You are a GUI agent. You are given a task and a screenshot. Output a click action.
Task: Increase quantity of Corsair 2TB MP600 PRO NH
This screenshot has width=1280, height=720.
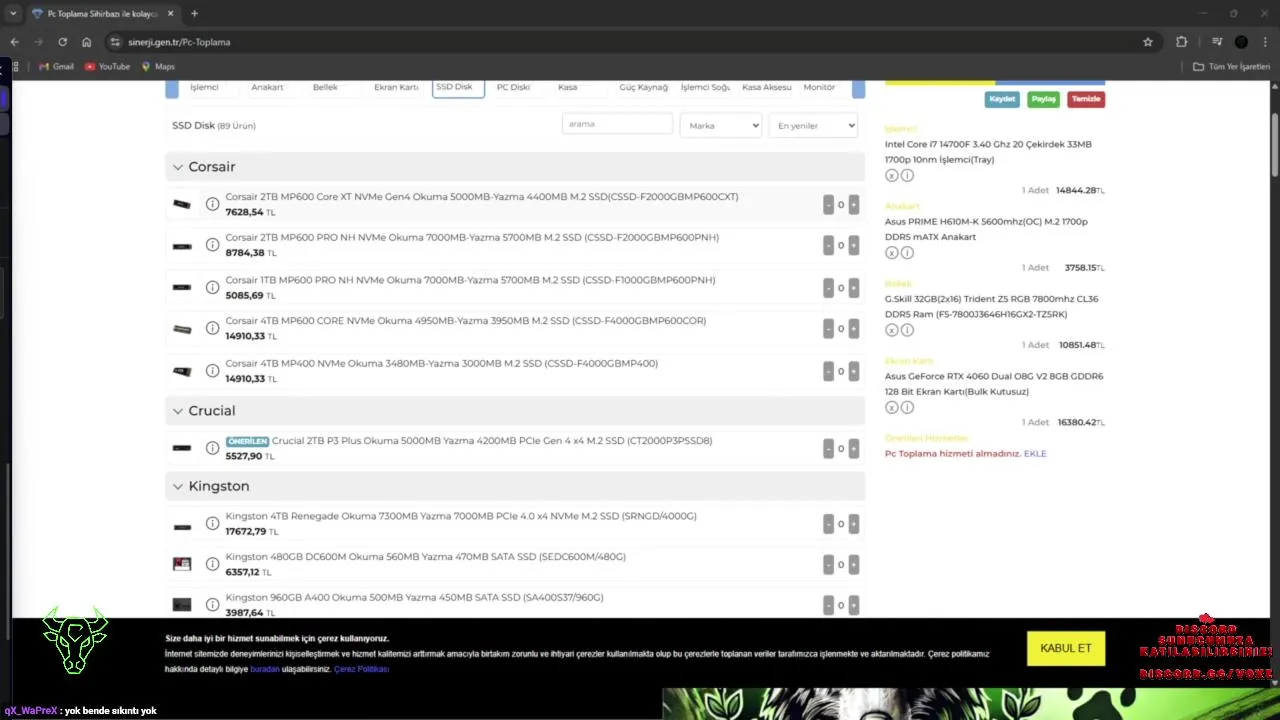tap(853, 245)
